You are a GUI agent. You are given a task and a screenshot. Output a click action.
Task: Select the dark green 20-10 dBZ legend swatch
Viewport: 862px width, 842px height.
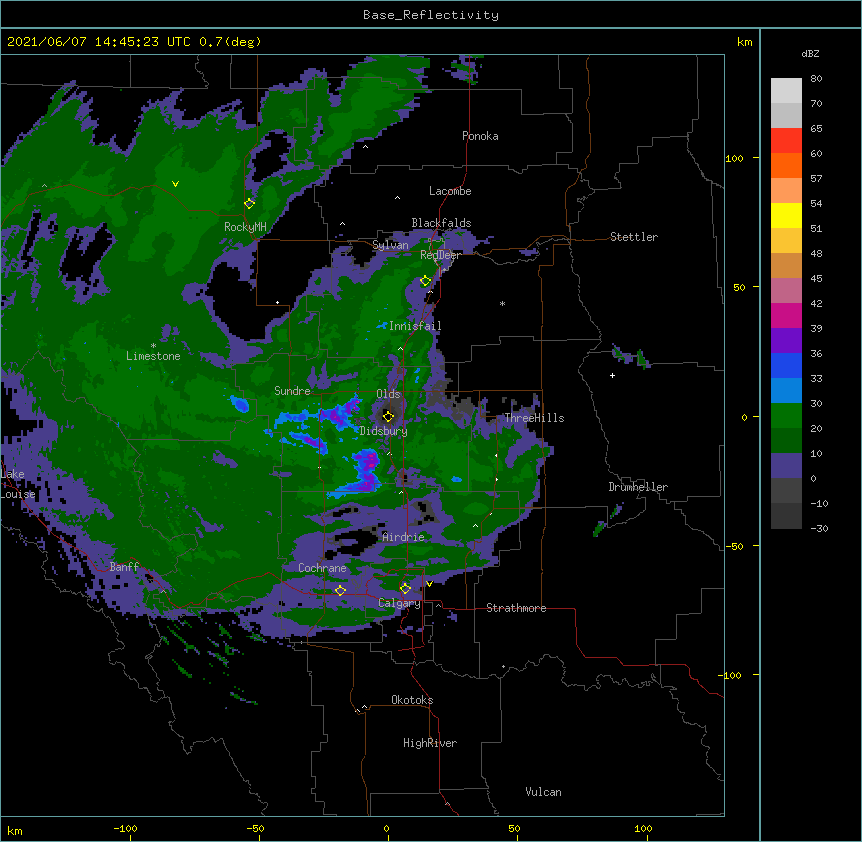786,441
